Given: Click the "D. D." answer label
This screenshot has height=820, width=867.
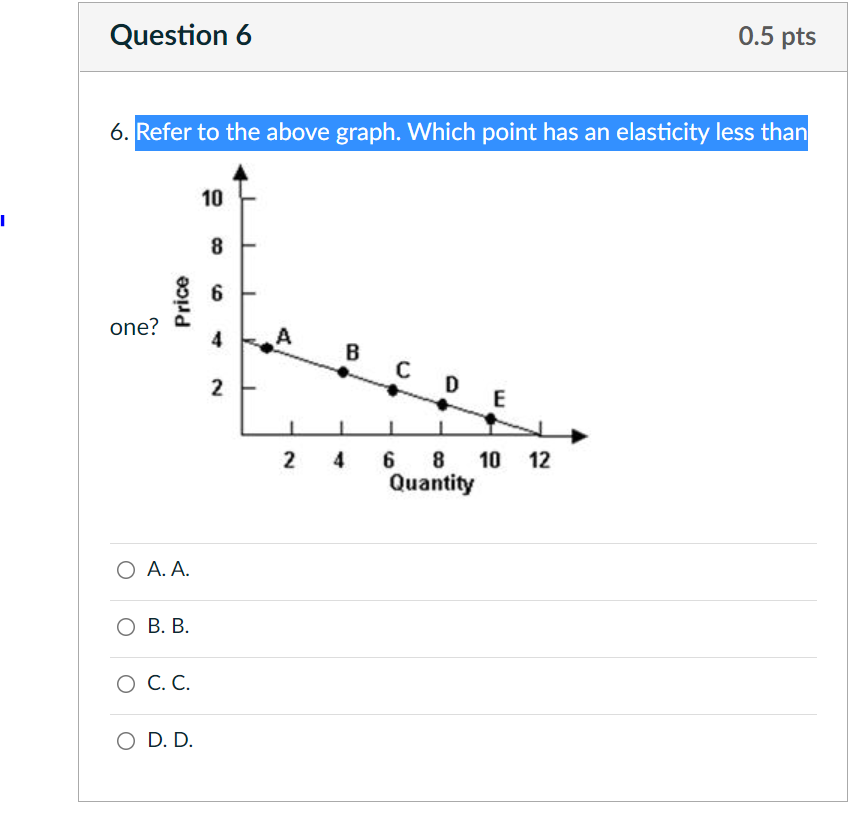Looking at the screenshot, I should click(170, 742).
